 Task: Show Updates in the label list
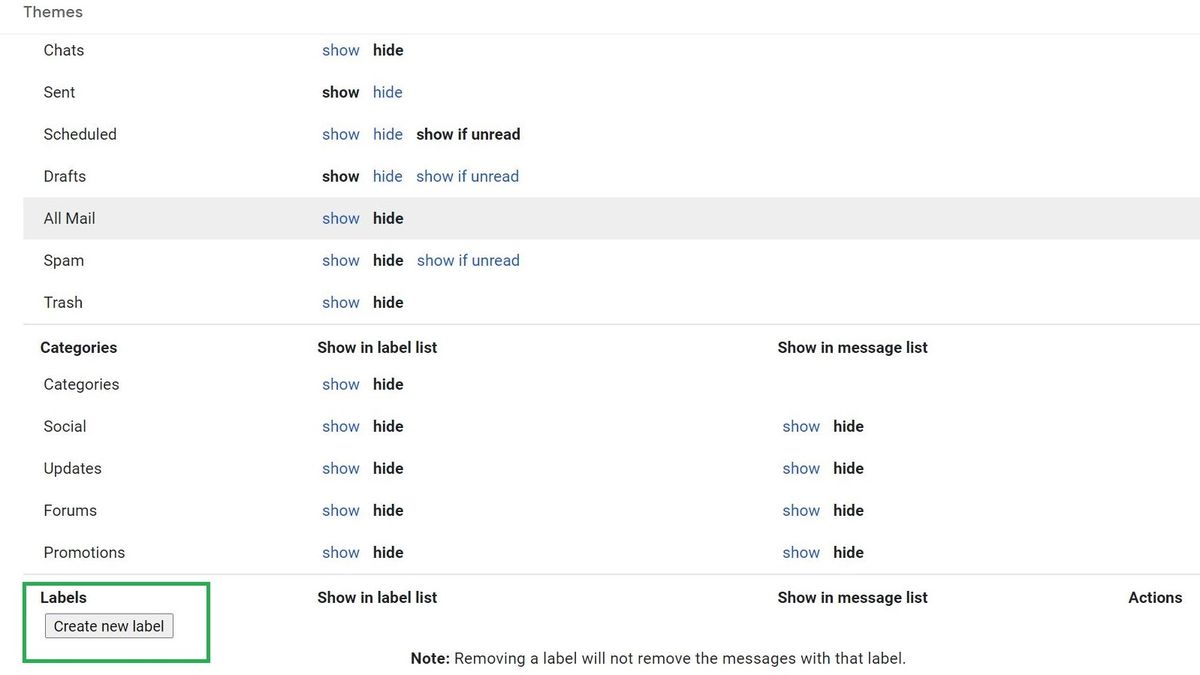pos(340,468)
